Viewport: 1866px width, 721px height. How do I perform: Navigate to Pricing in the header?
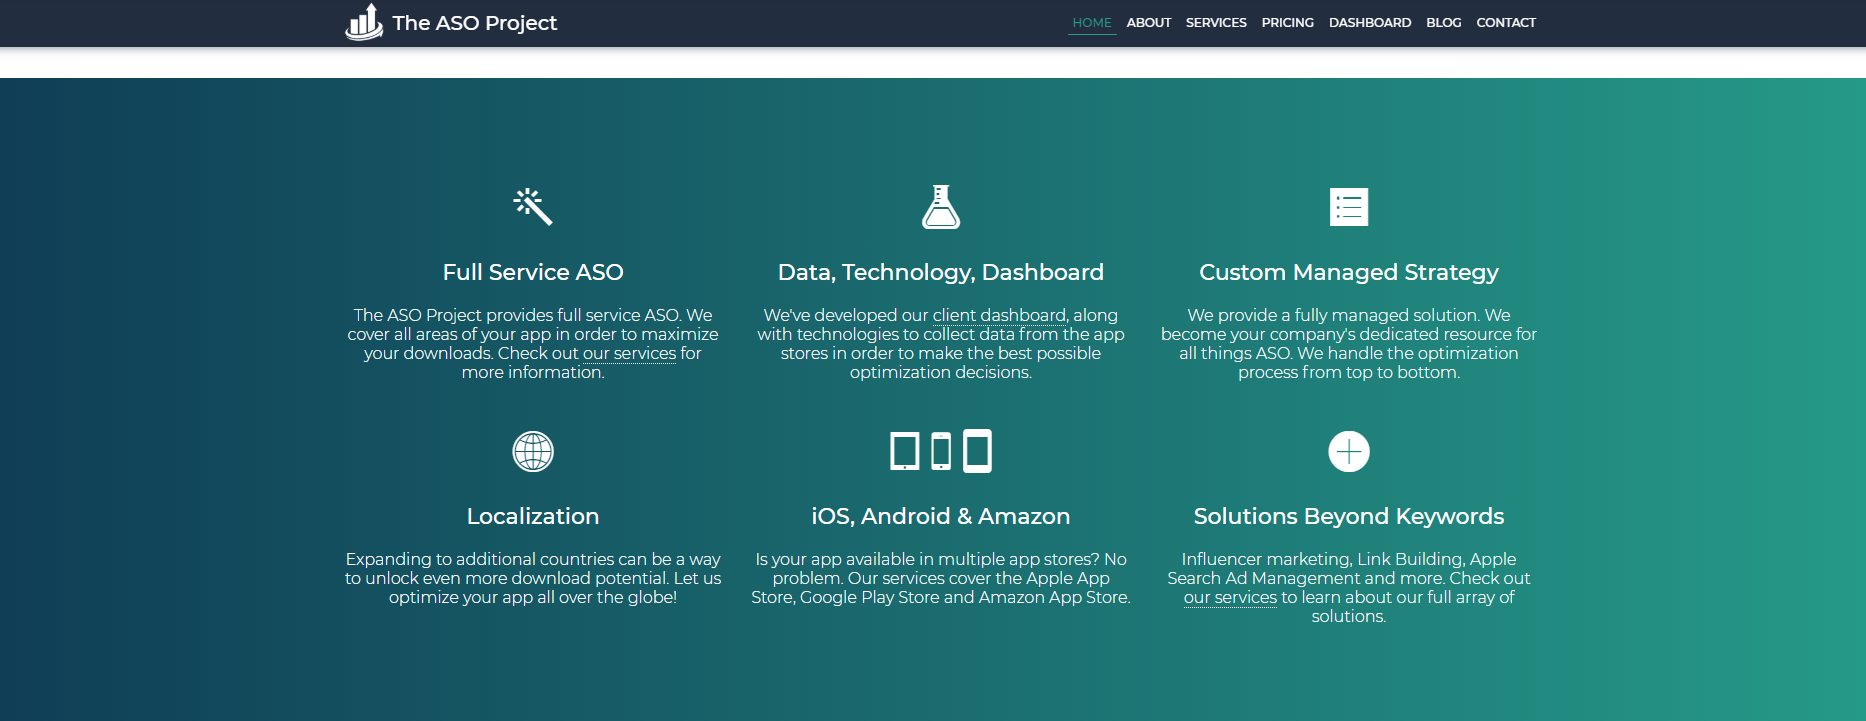tap(1287, 22)
